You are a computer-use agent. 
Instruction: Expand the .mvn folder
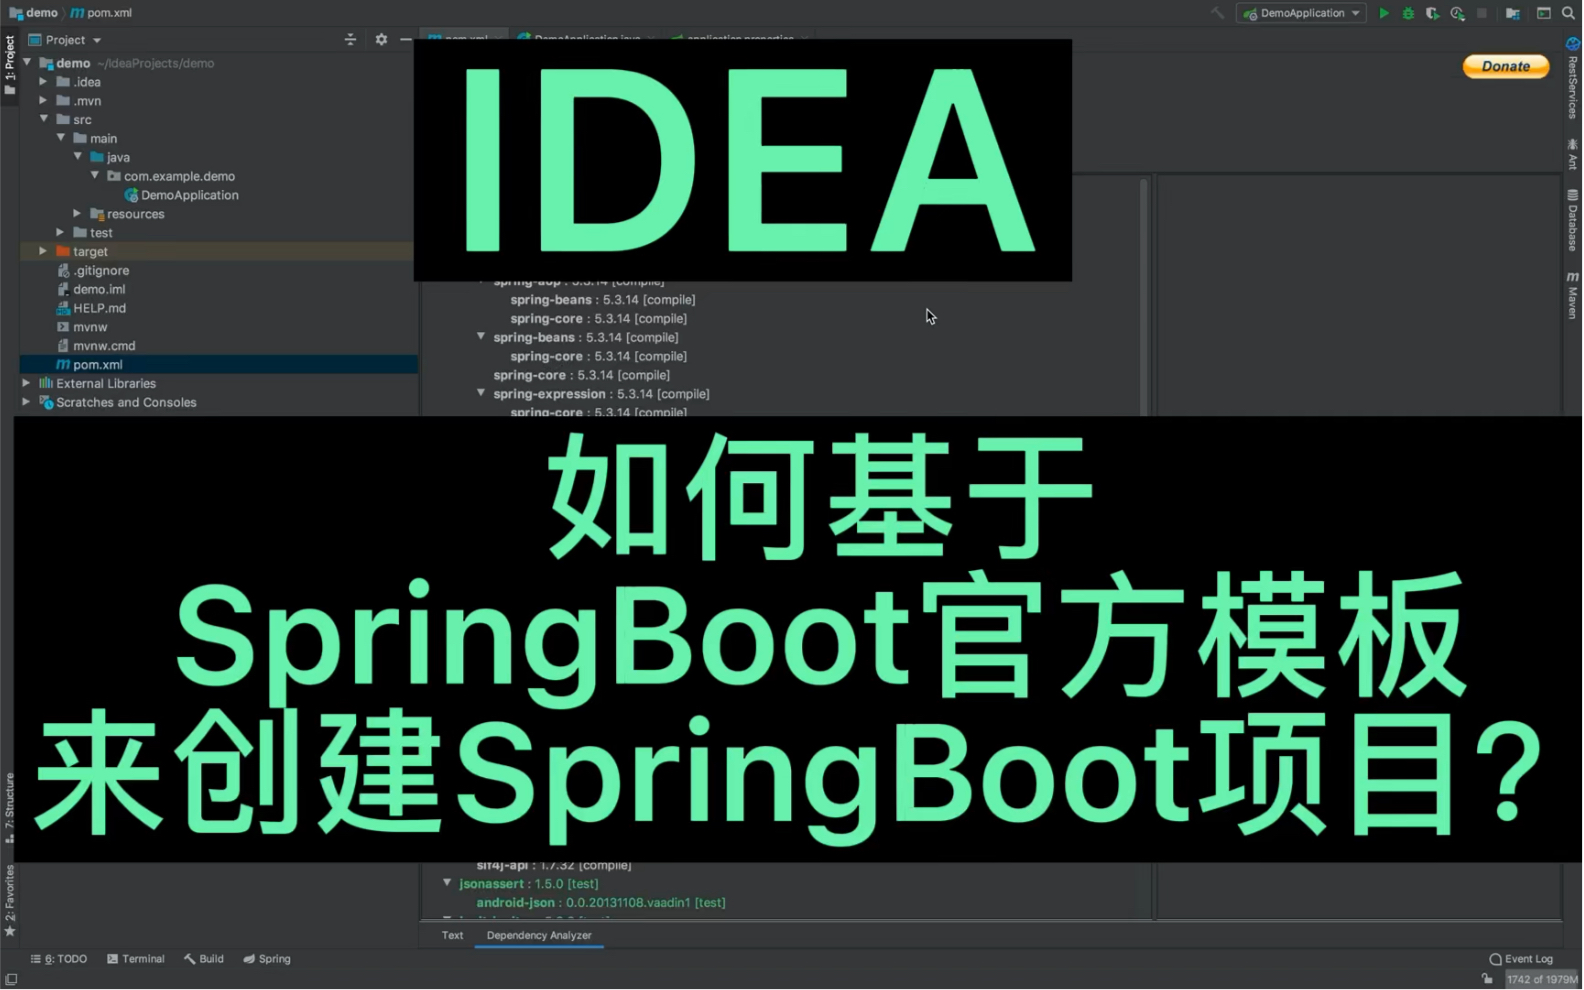pos(43,101)
